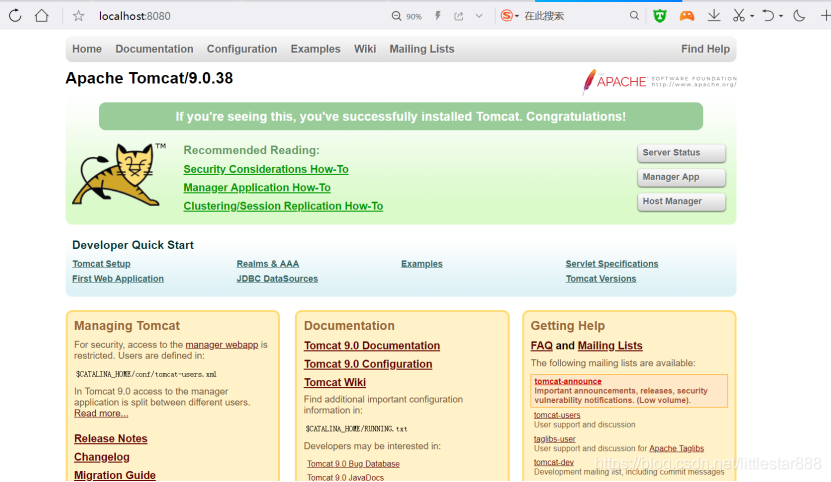Open the Tomcat Setup link
Image resolution: width=831 pixels, height=482 pixels.
(101, 264)
